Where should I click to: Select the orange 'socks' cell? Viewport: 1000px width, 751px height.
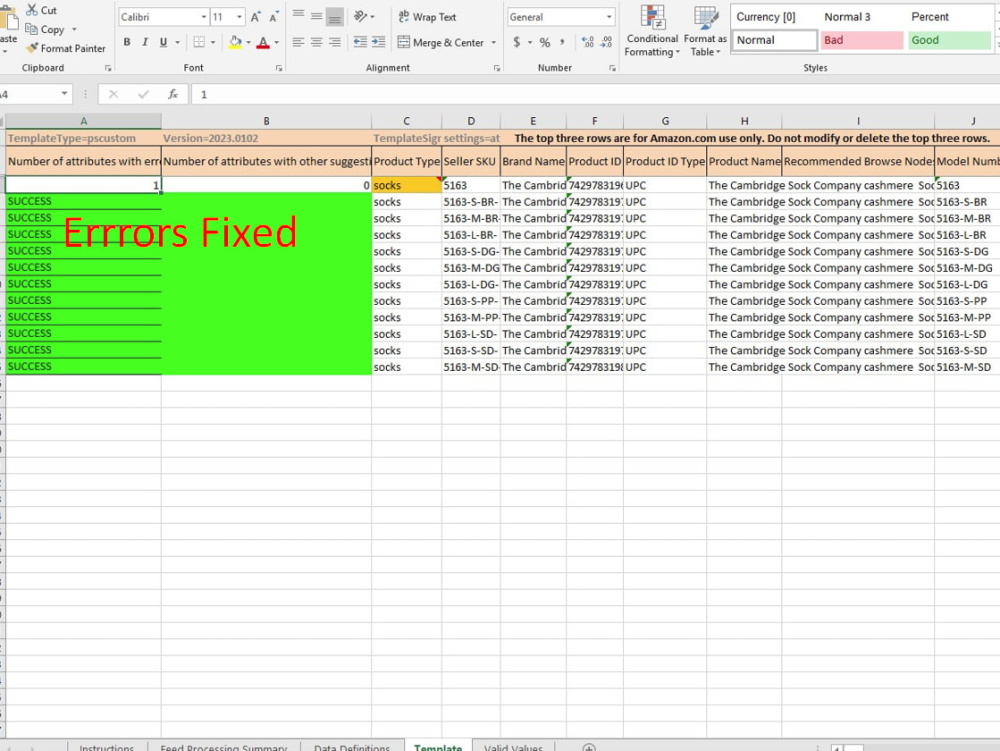406,185
